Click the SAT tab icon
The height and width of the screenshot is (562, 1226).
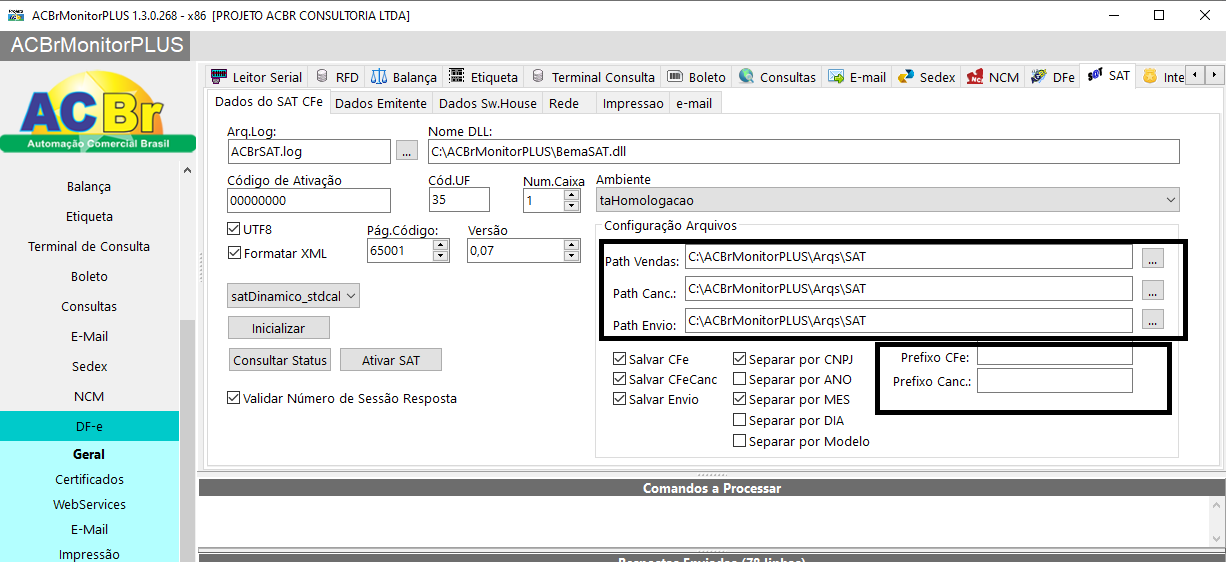(x=1095, y=75)
